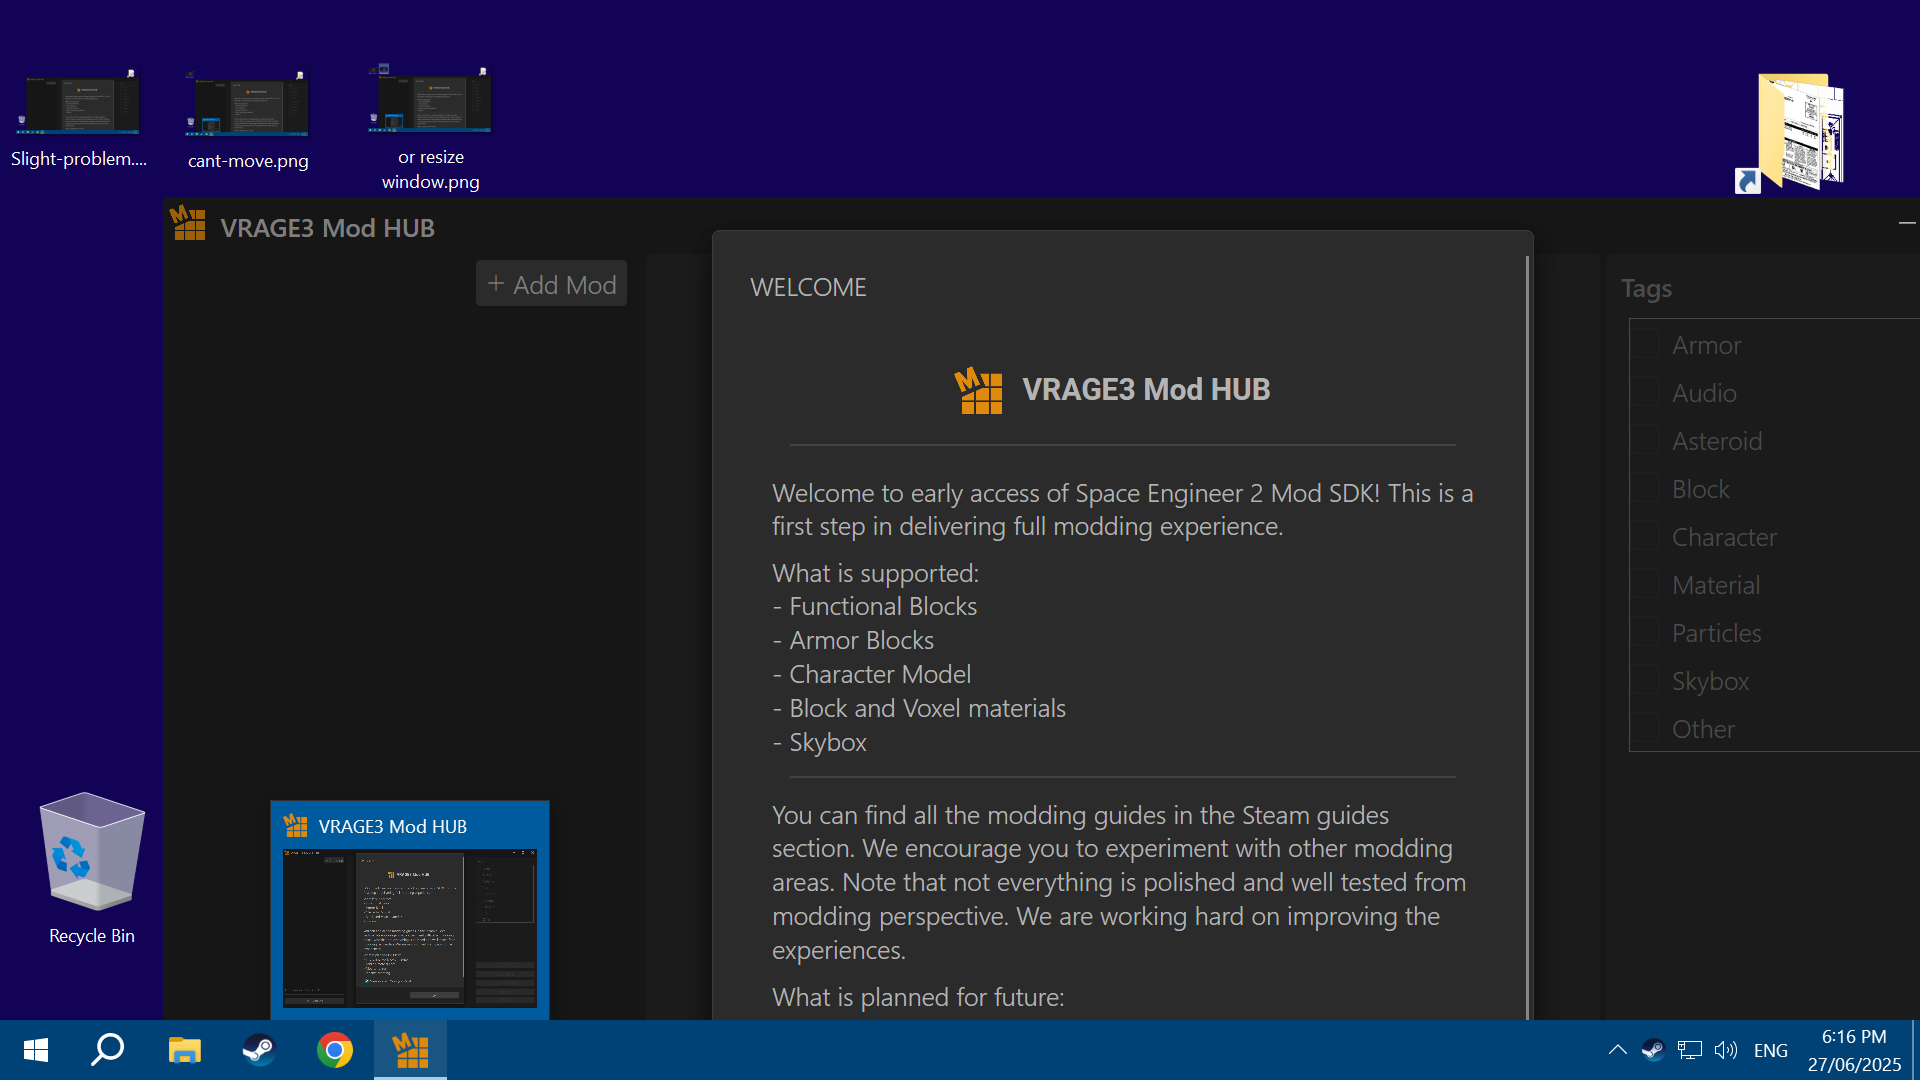Toggle the Armor tag checkbox
Screen dimensions: 1920x1080
[1646, 343]
